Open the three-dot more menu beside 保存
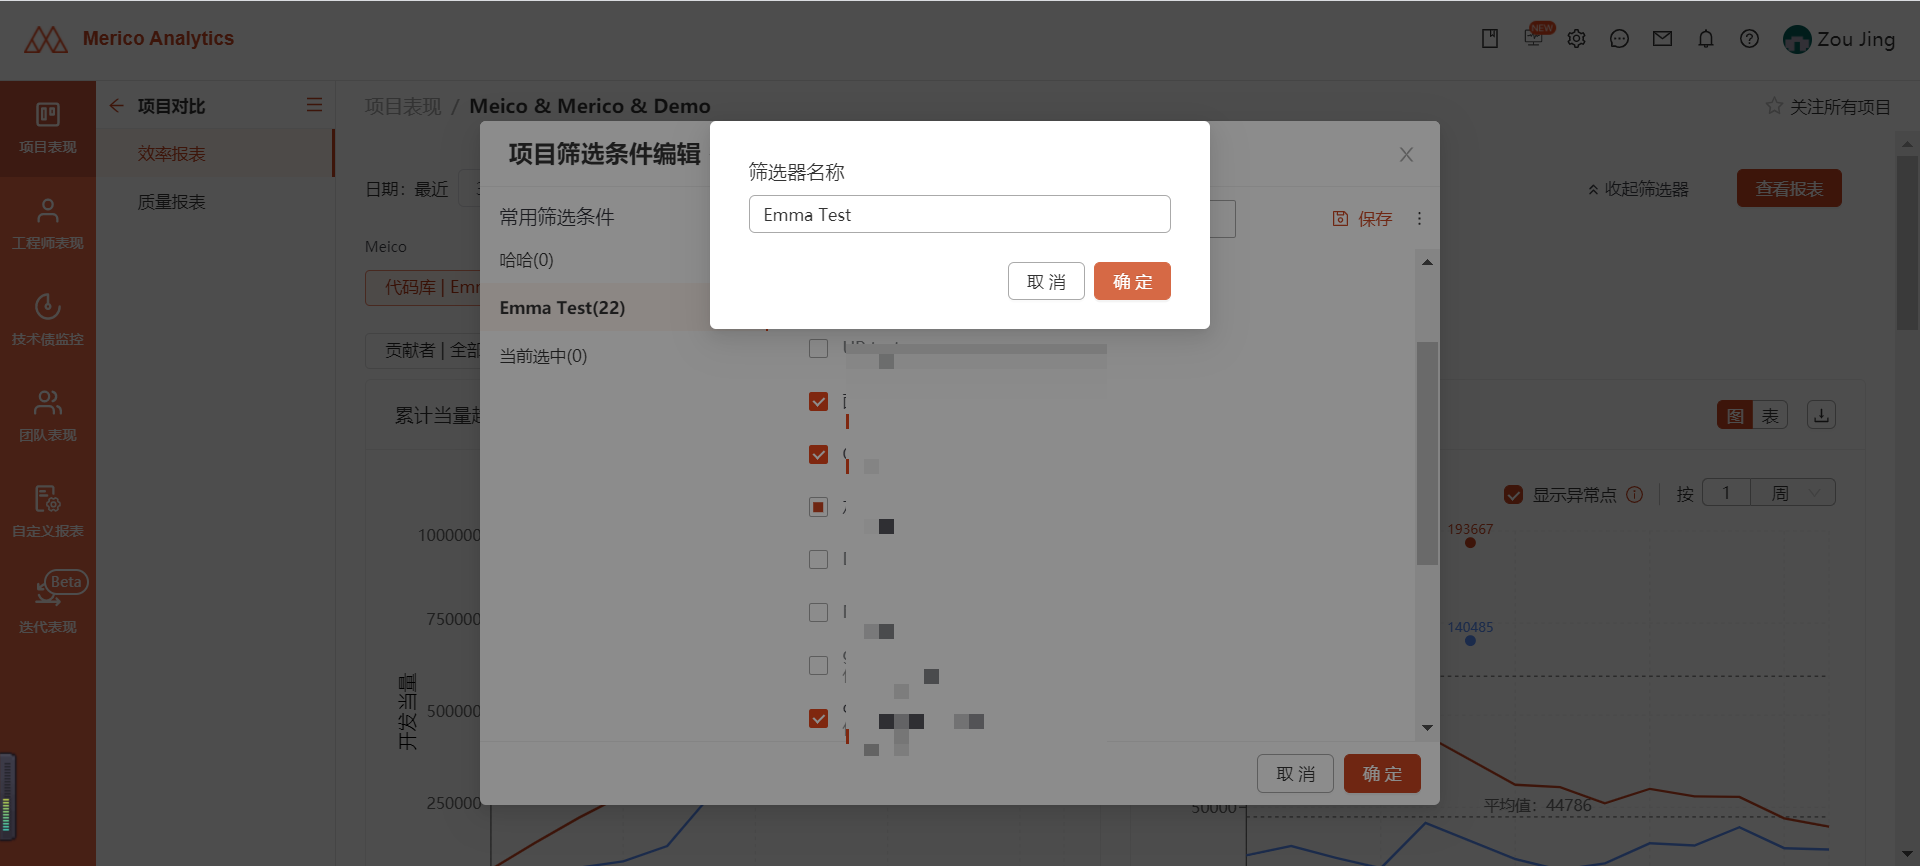 pos(1419,219)
